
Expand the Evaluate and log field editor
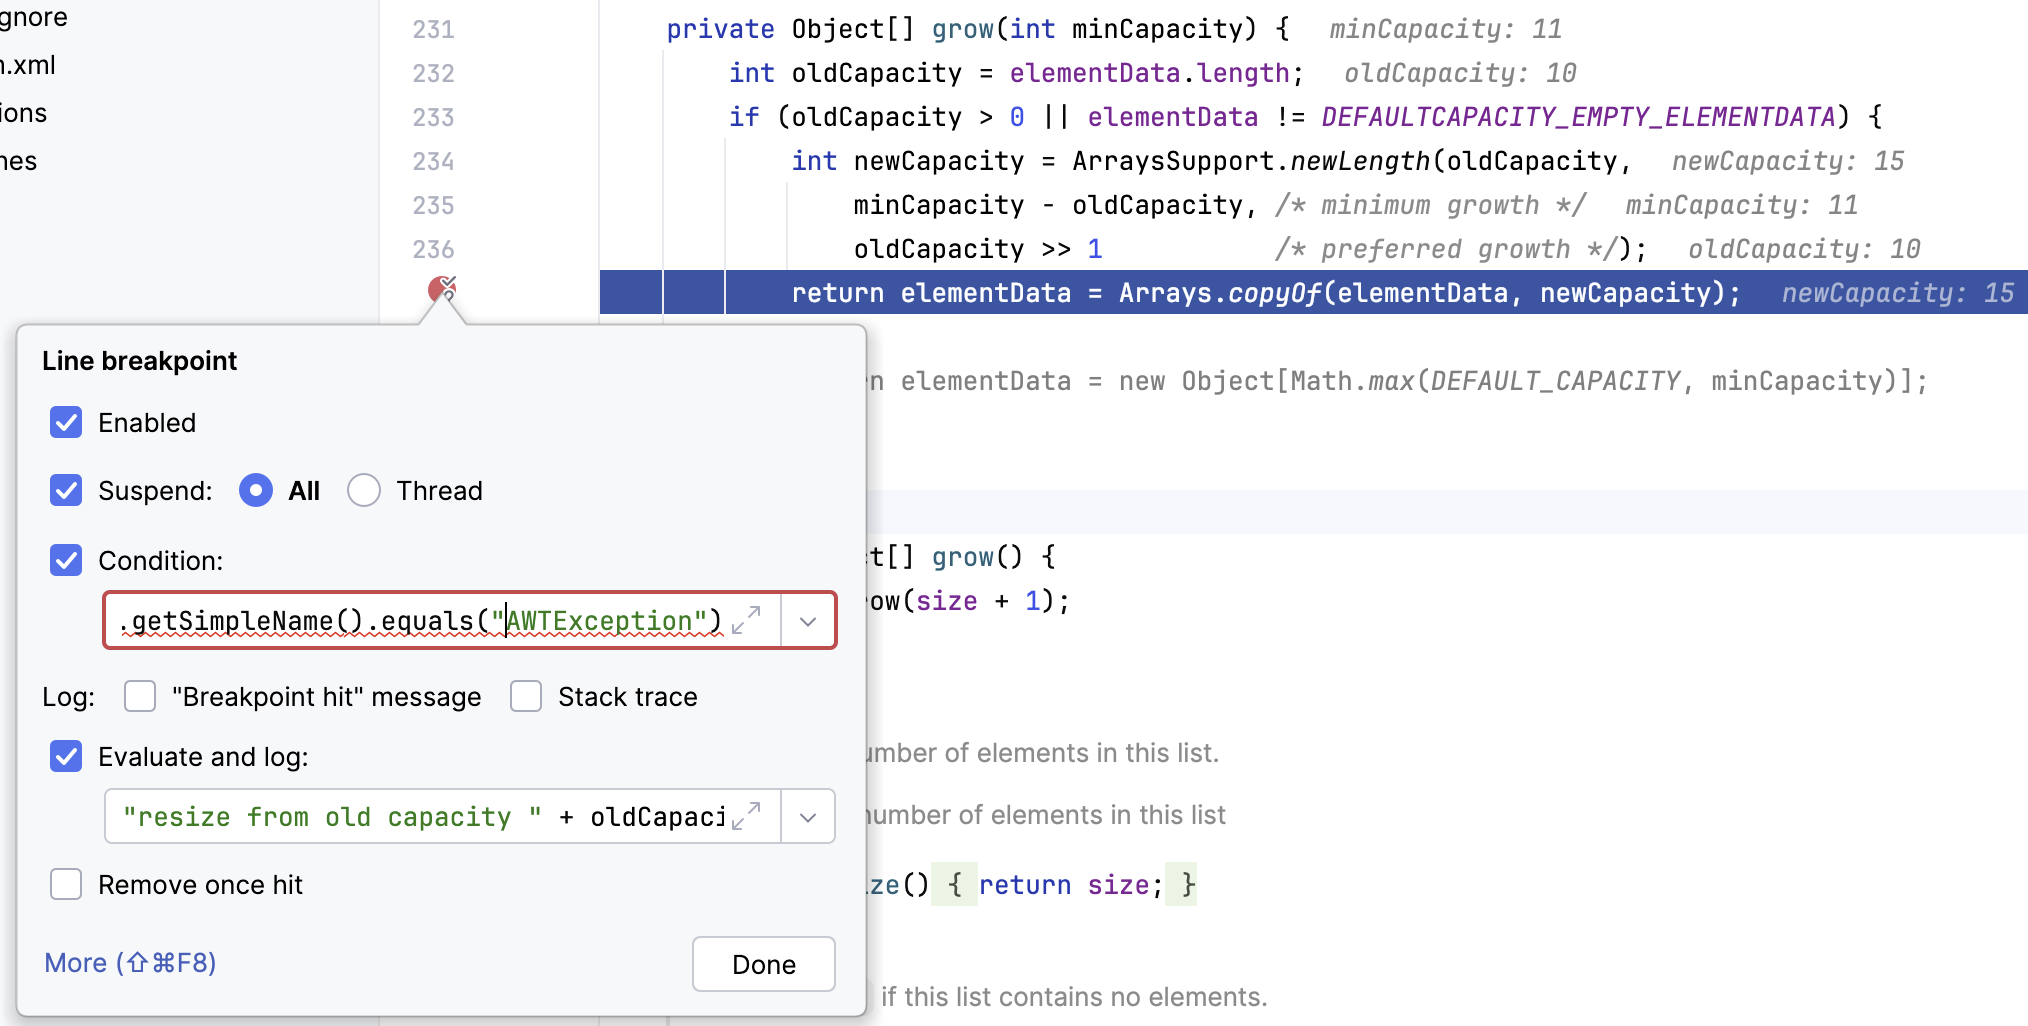pos(746,816)
